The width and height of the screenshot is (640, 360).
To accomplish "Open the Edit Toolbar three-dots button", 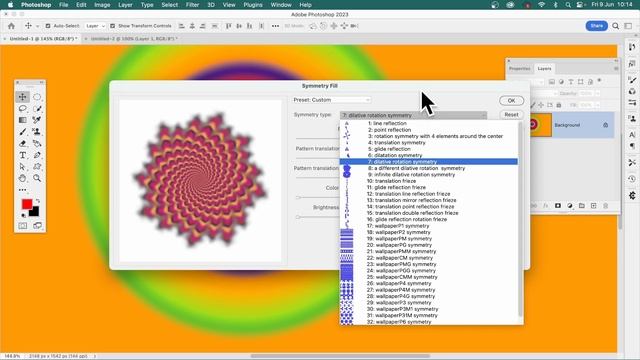I will click(x=22, y=190).
